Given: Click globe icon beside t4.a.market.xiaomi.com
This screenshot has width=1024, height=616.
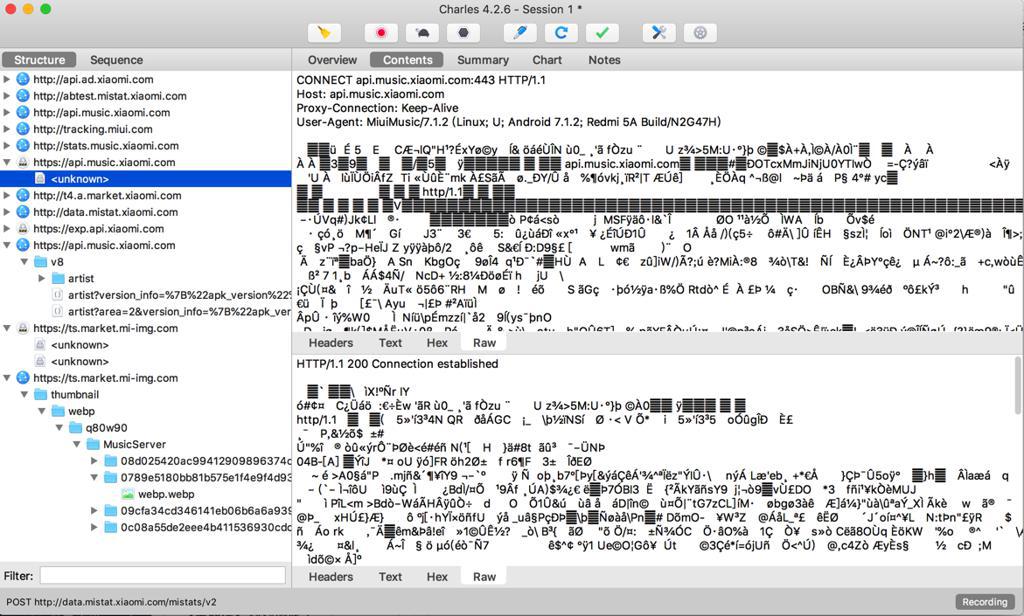Looking at the screenshot, I should [x=23, y=195].
